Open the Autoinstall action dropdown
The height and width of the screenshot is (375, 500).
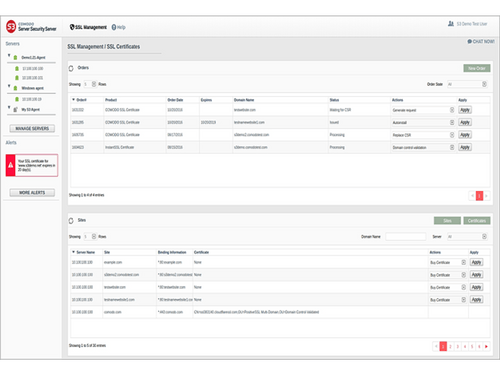[x=423, y=123]
